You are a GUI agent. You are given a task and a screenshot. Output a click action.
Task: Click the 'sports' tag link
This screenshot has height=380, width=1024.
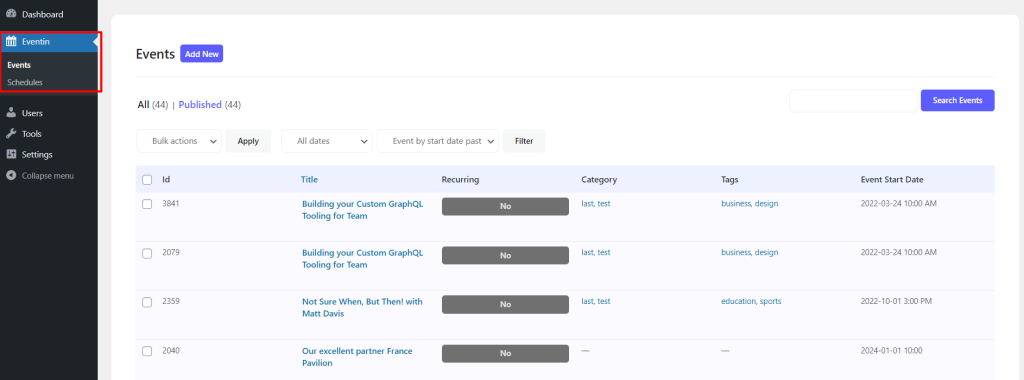(771, 302)
